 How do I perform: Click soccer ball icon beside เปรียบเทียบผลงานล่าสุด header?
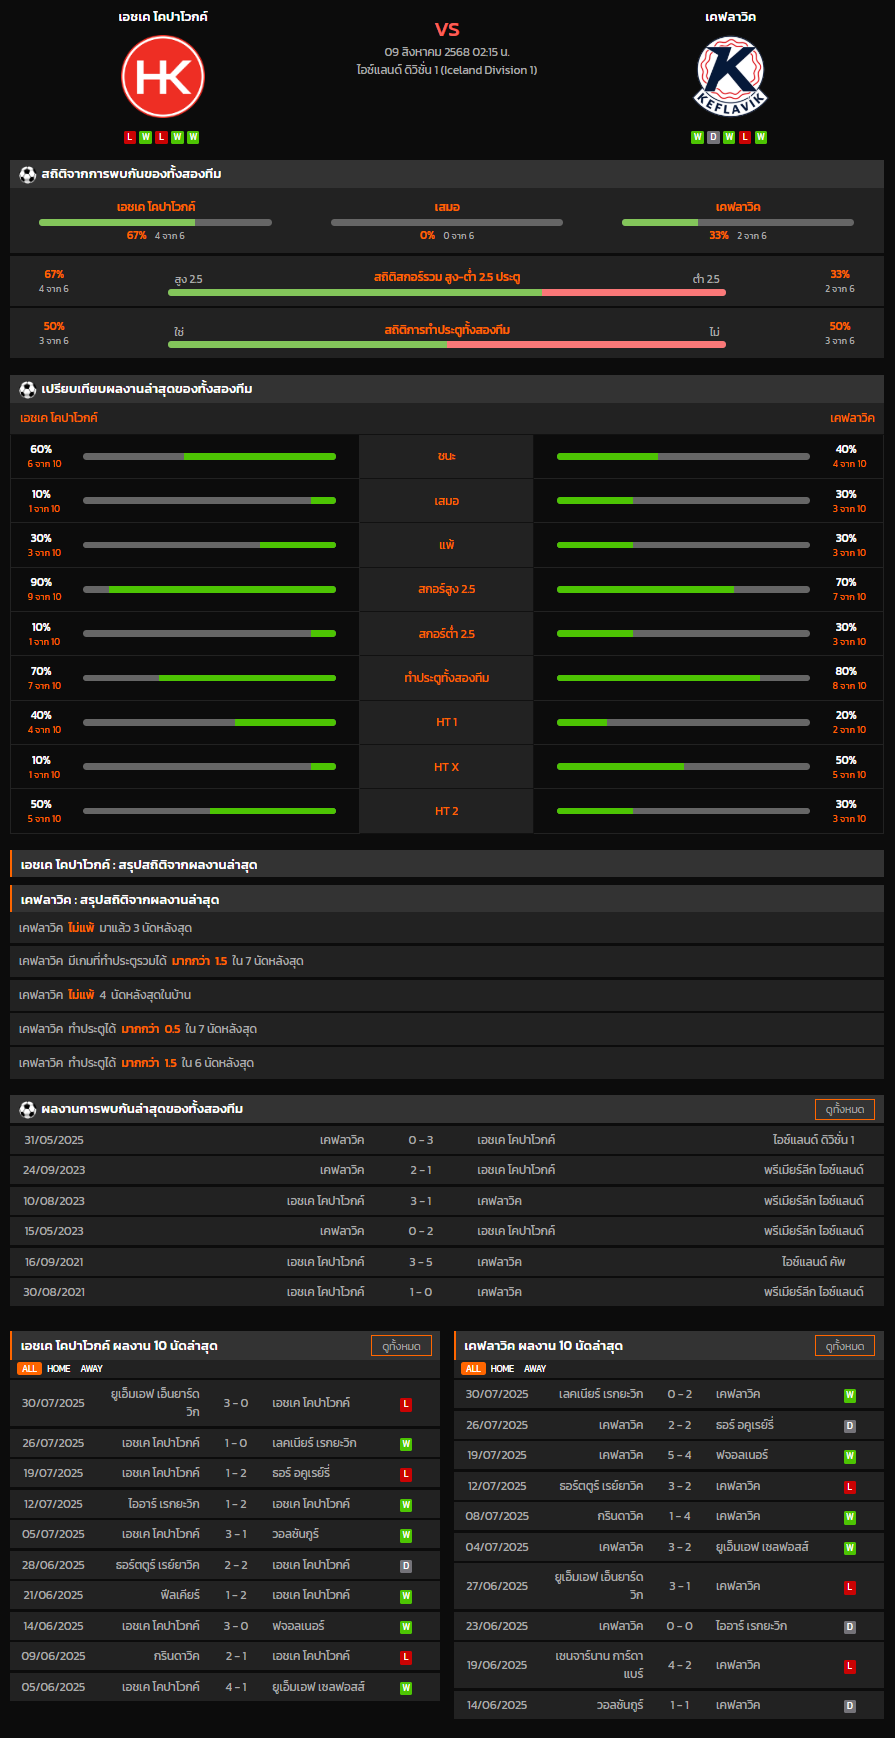[x=28, y=389]
